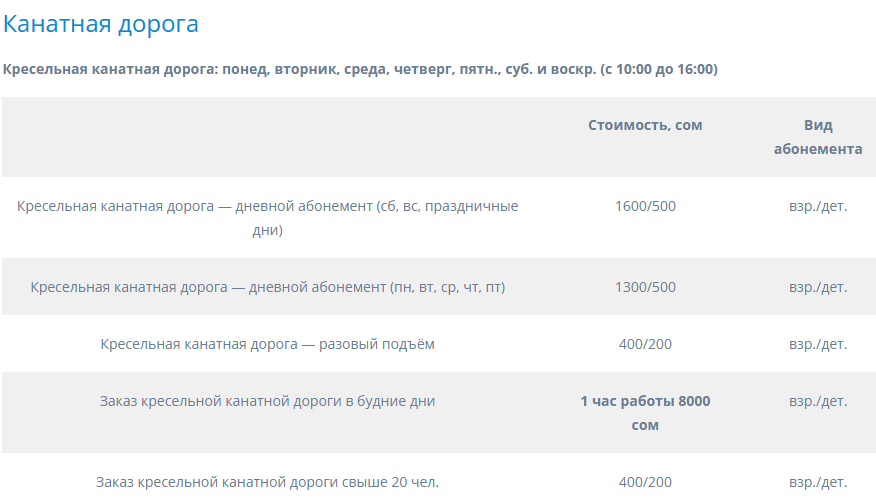Click взр./дет. in the разовый подъём row

[x=818, y=344]
